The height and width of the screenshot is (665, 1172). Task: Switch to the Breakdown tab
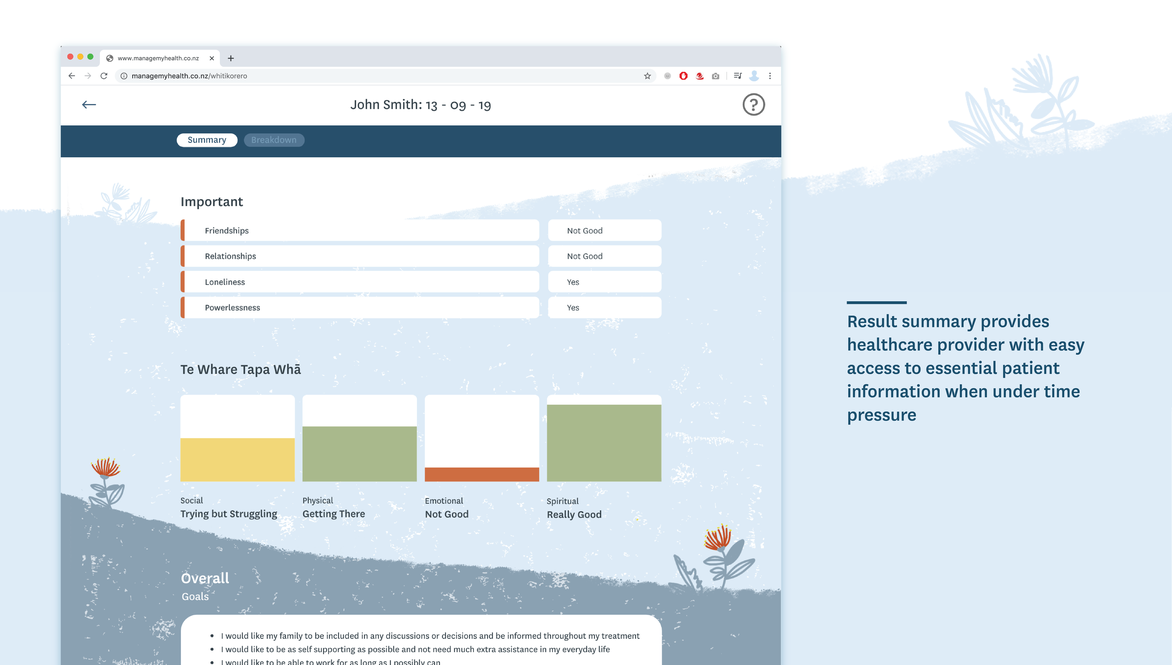(x=274, y=140)
